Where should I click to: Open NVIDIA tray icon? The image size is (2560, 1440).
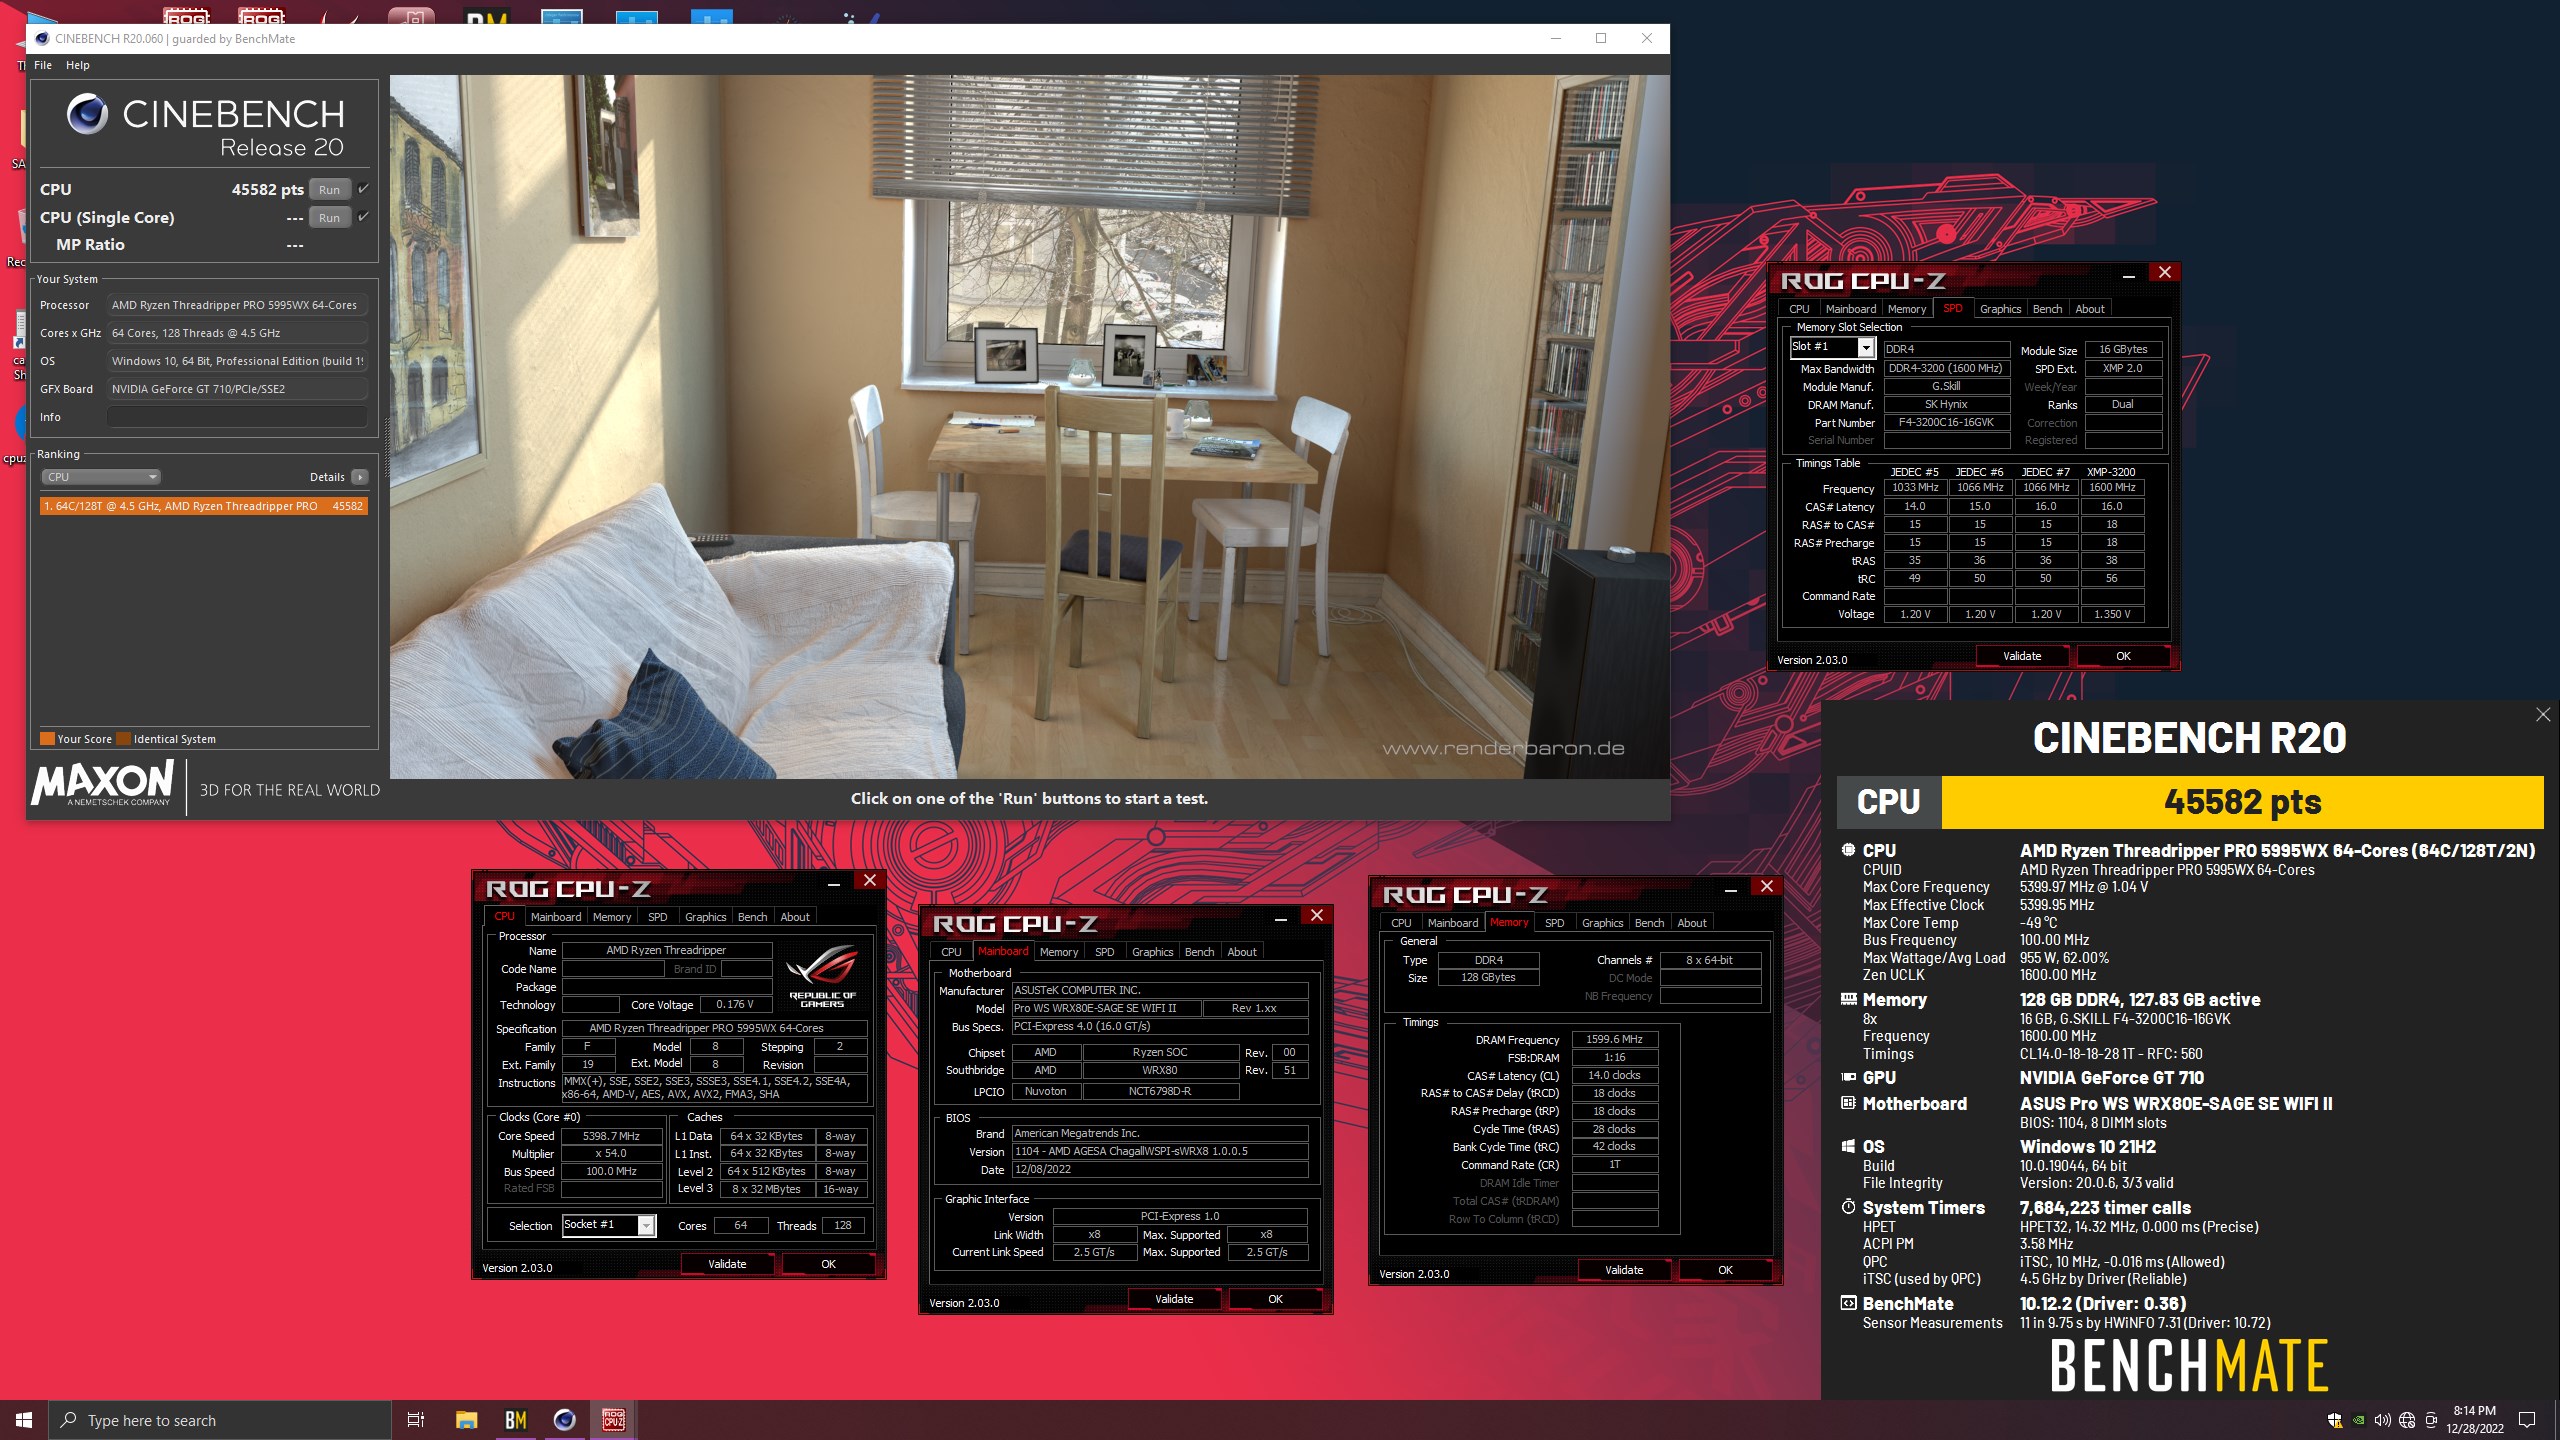2359,1420
